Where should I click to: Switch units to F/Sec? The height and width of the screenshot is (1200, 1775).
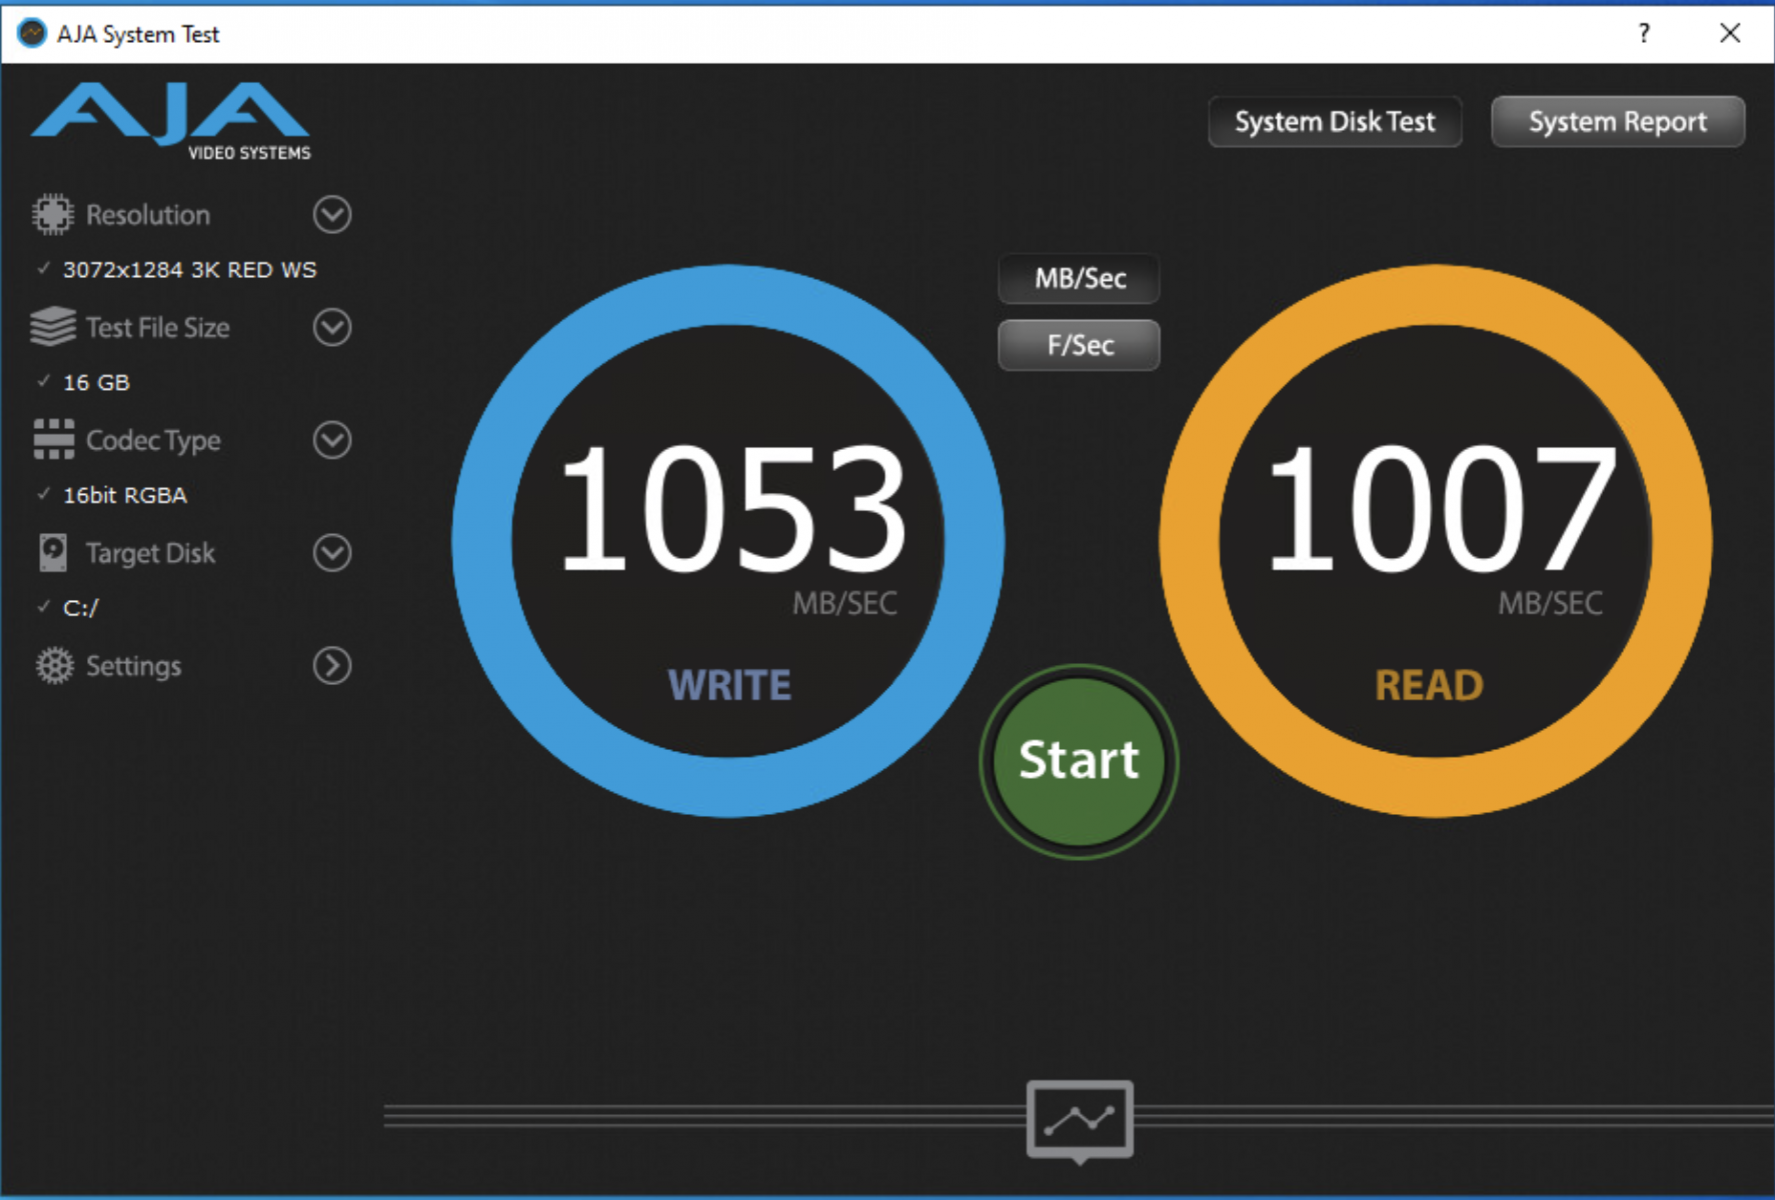click(x=1079, y=345)
